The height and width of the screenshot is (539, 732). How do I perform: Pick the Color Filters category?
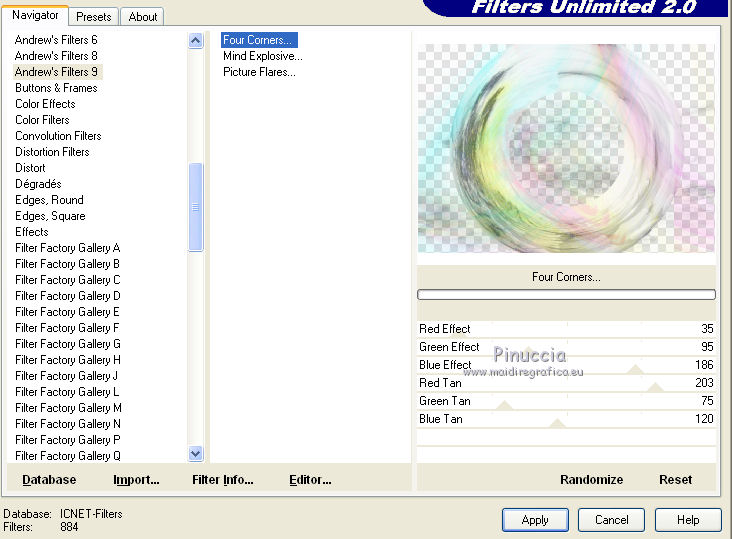[x=42, y=119]
